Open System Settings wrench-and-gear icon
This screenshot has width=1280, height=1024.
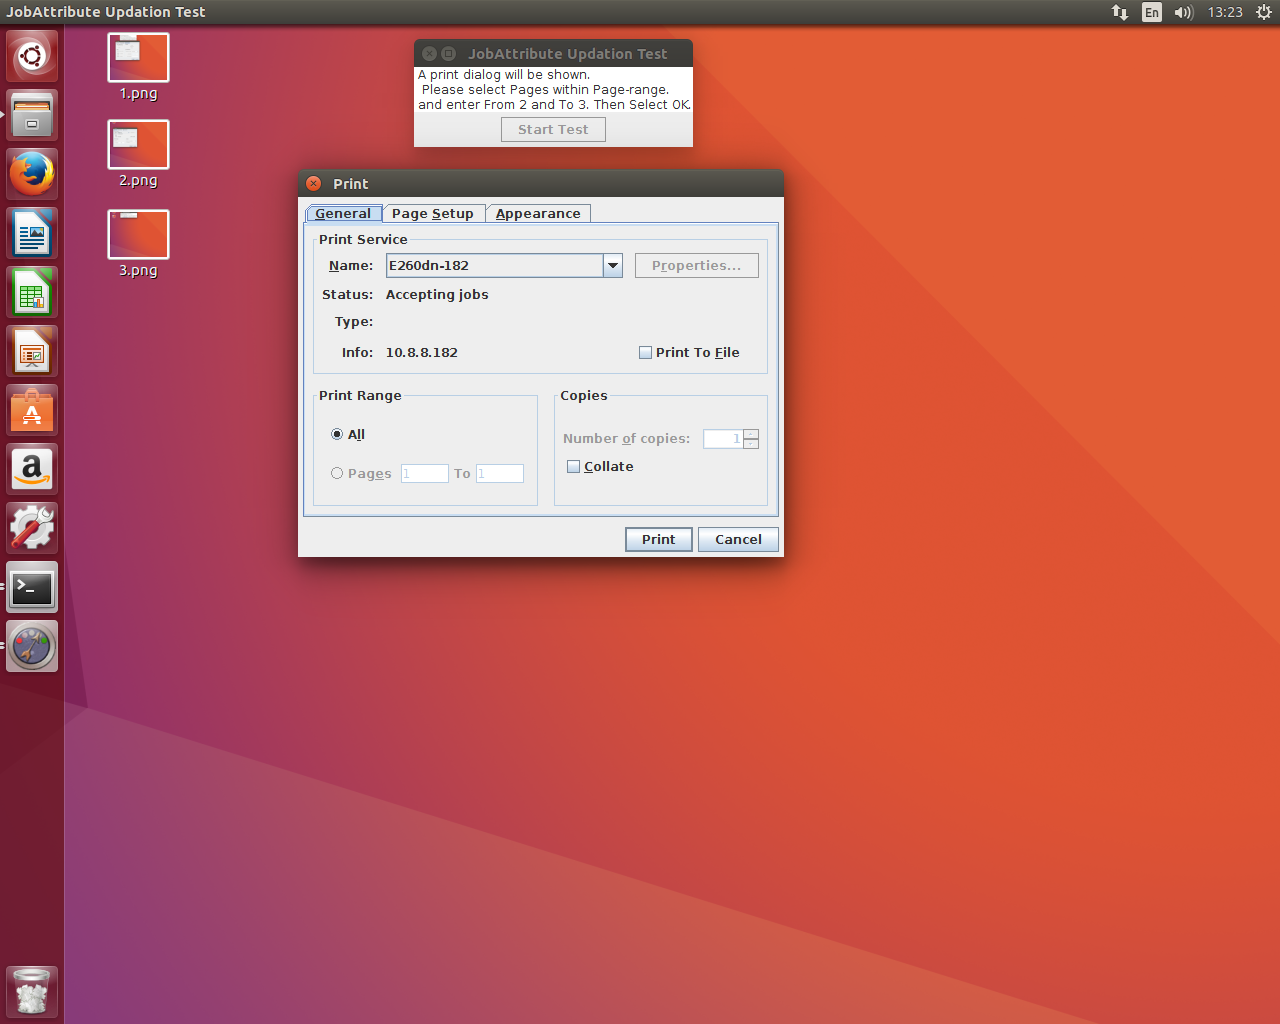(x=32, y=529)
